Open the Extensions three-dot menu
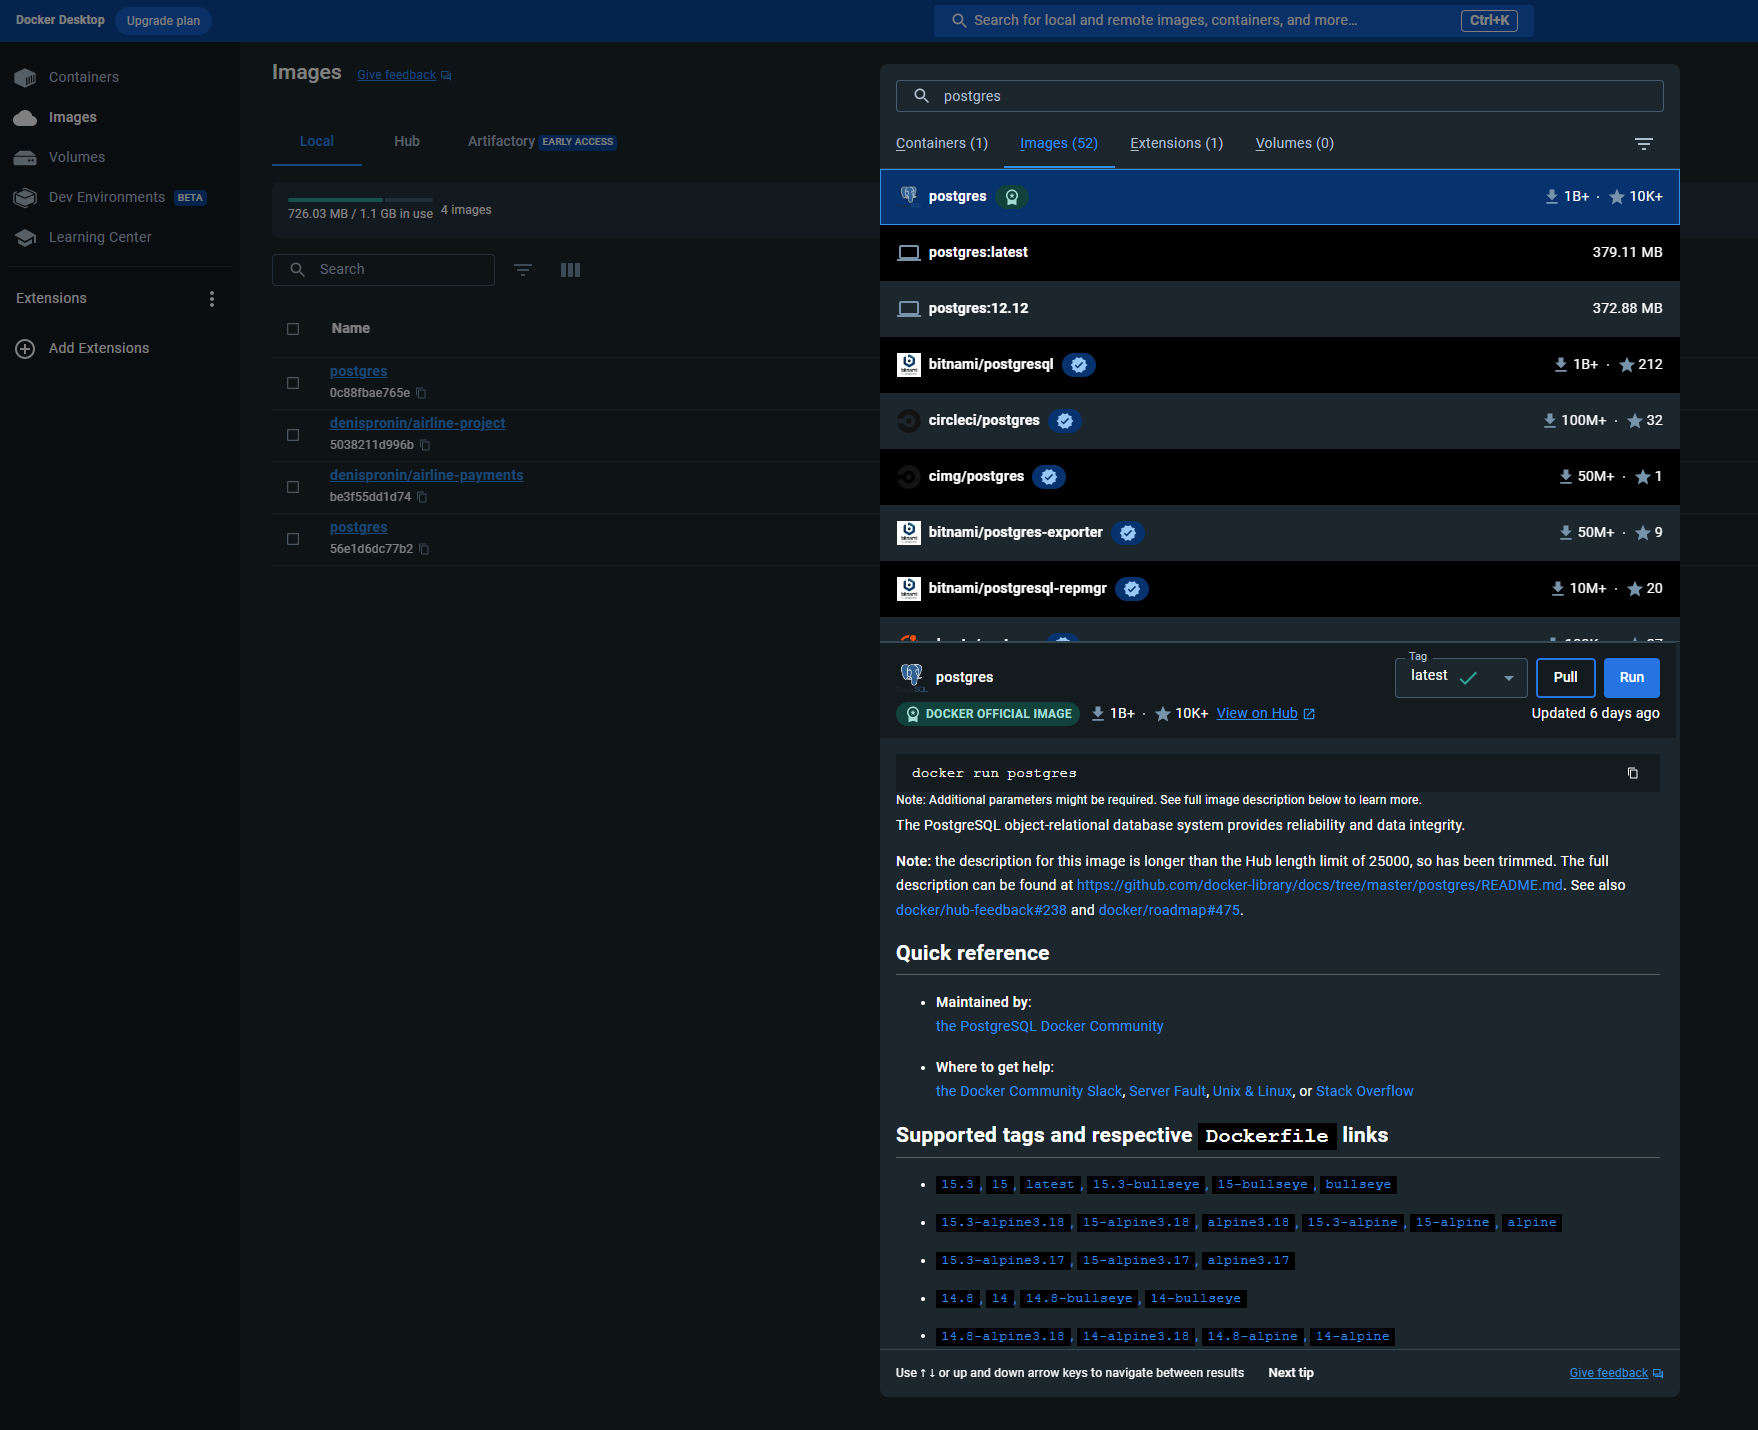The width and height of the screenshot is (1758, 1430). click(x=211, y=299)
